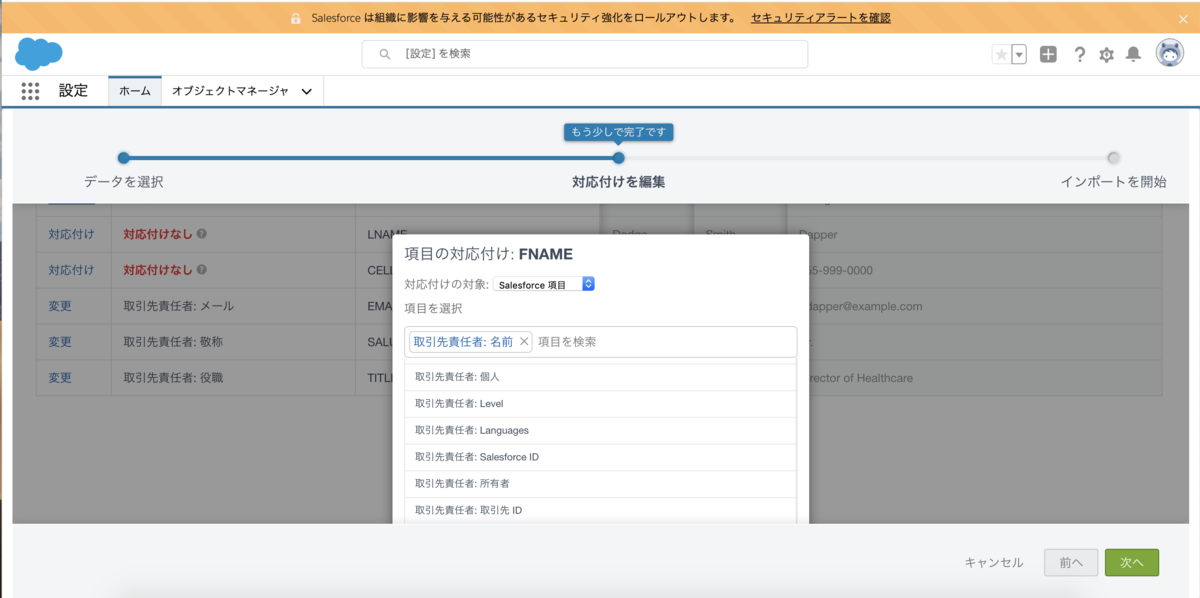The height and width of the screenshot is (598, 1200).
Task: Open the セキュリティアラートを確認 link
Action: click(x=820, y=18)
